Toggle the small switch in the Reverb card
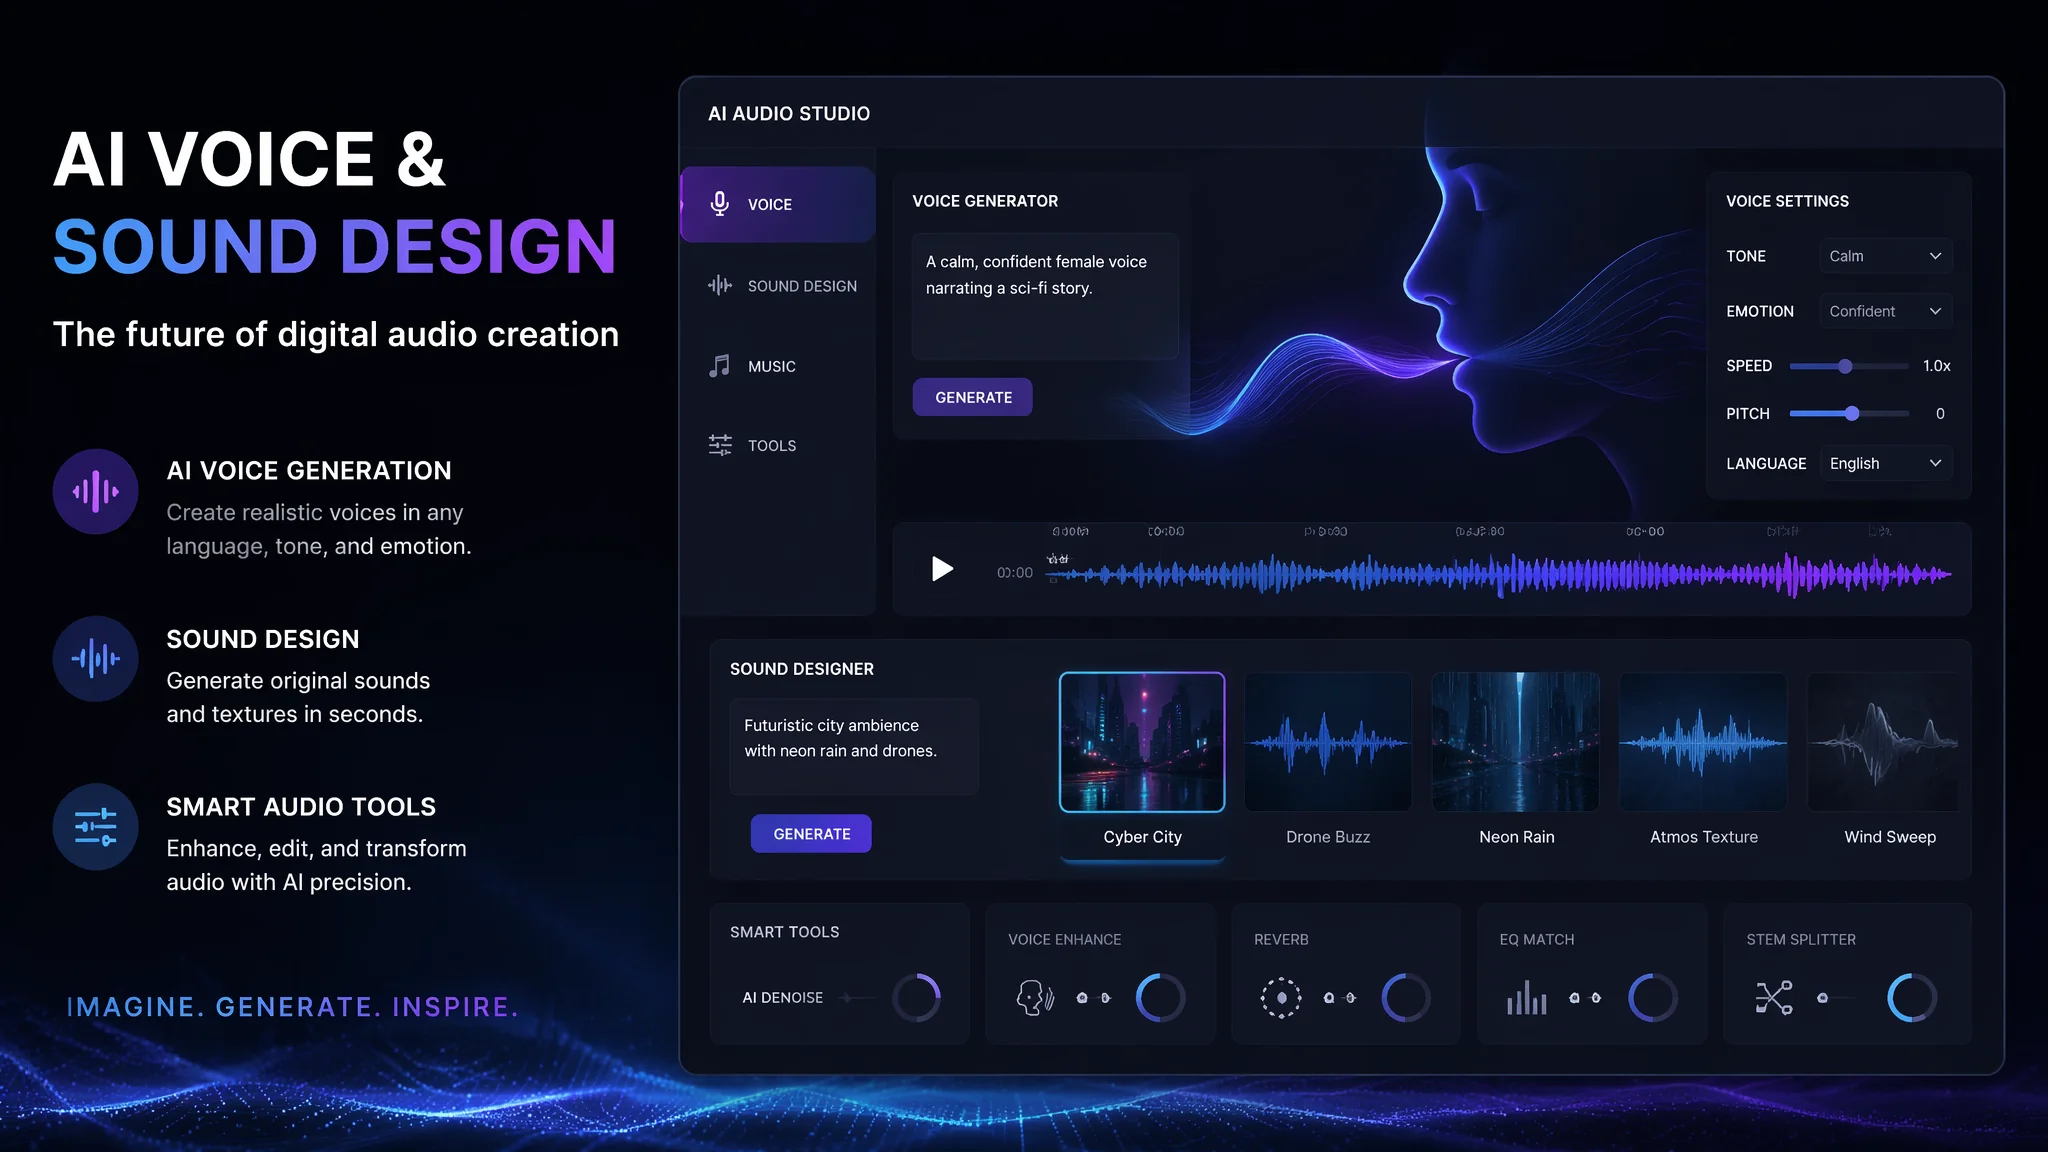This screenshot has width=2048, height=1152. pyautogui.click(x=1340, y=998)
